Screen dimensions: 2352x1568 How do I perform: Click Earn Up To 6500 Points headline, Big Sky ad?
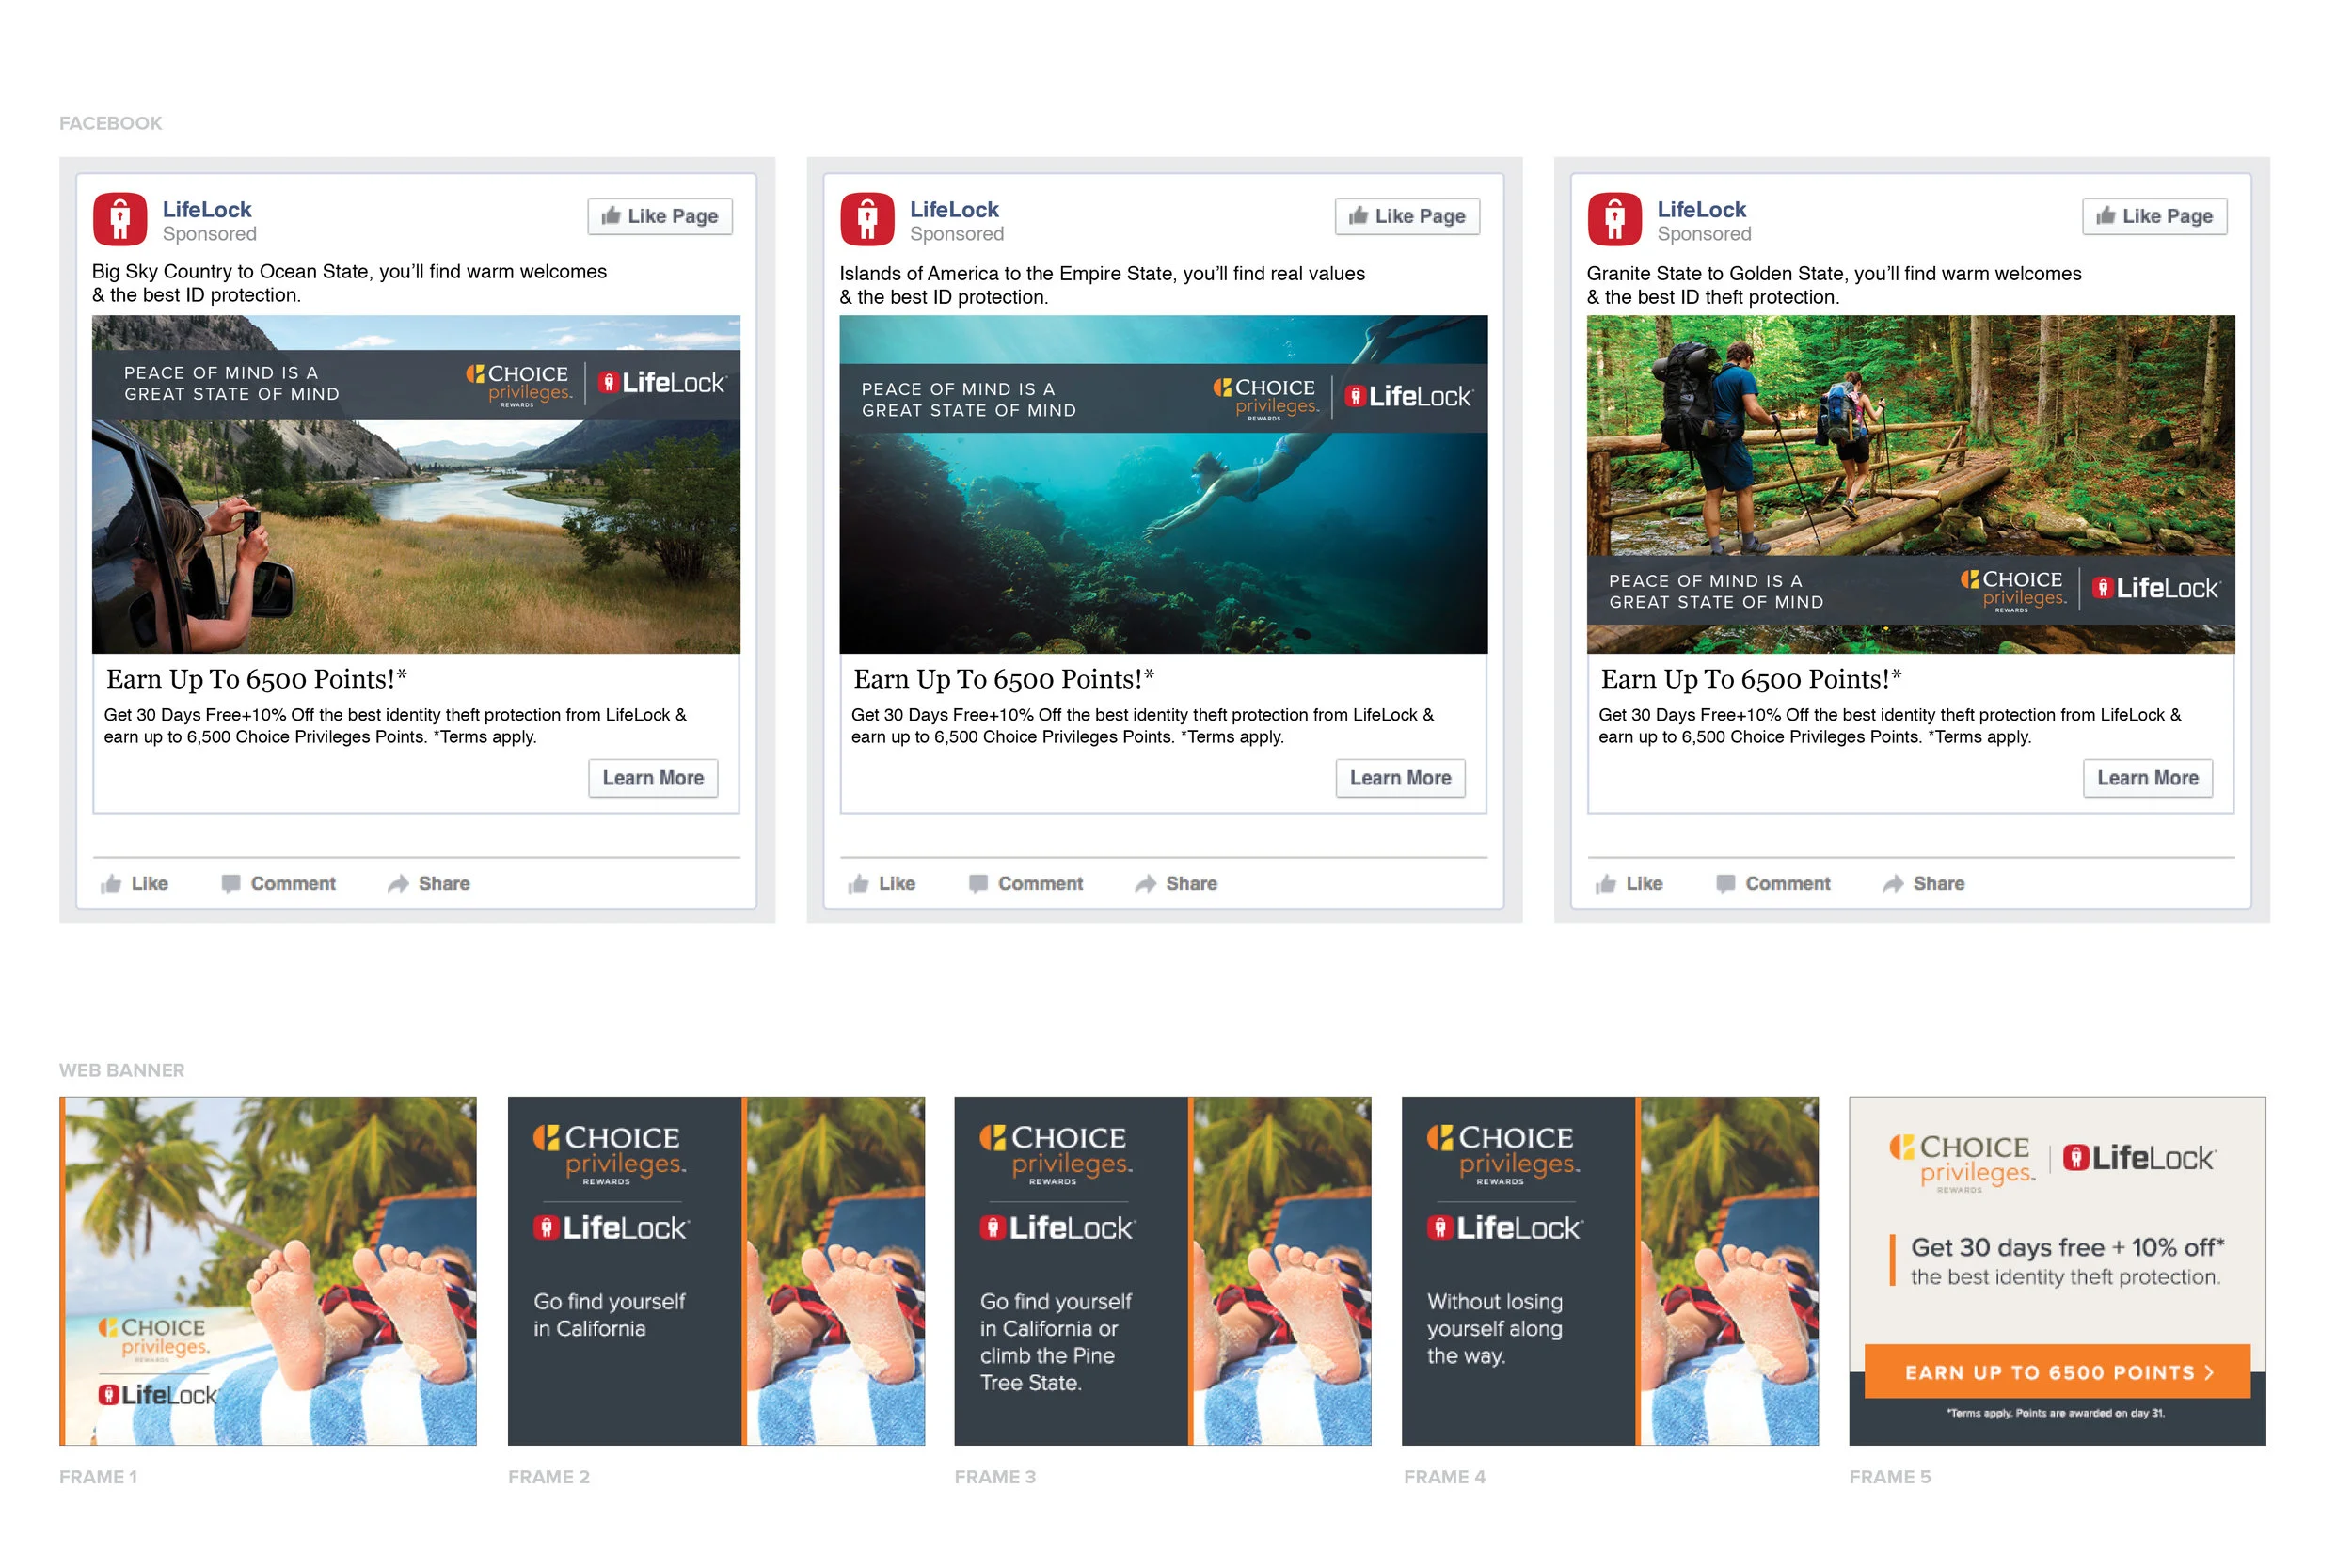coord(256,679)
